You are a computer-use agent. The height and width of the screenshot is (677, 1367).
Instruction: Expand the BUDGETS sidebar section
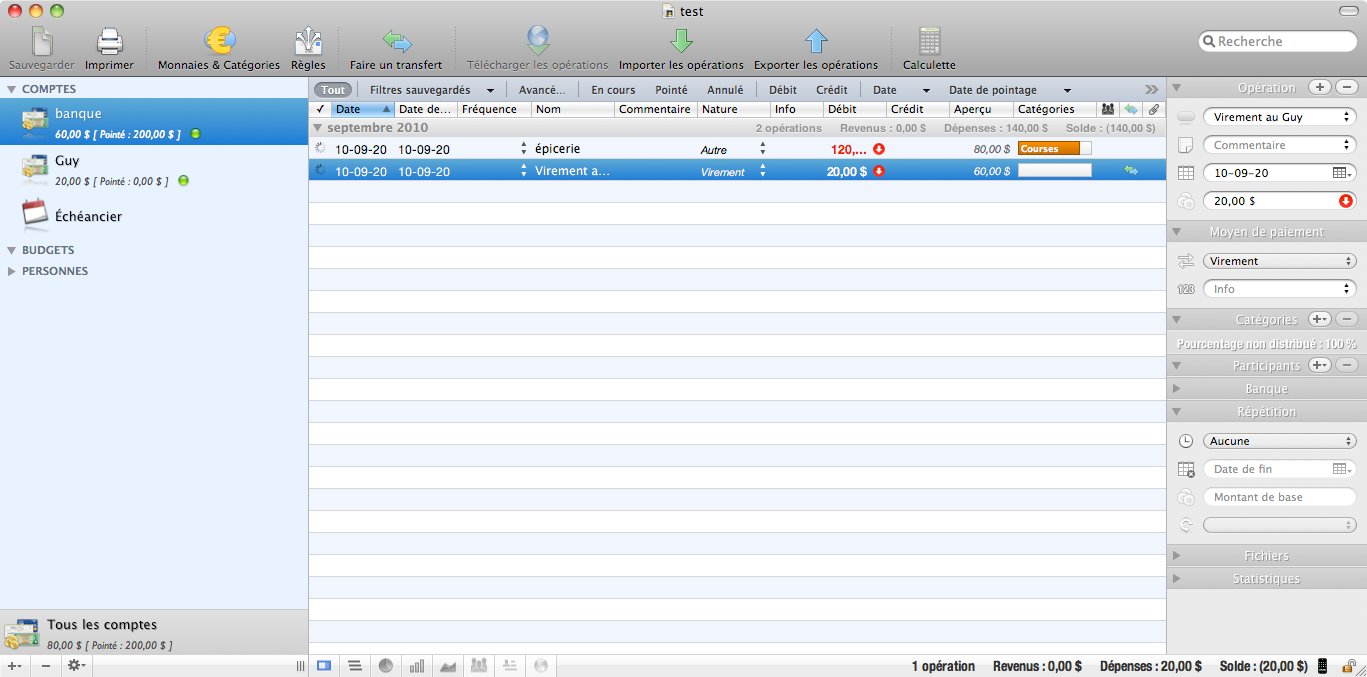coord(12,250)
